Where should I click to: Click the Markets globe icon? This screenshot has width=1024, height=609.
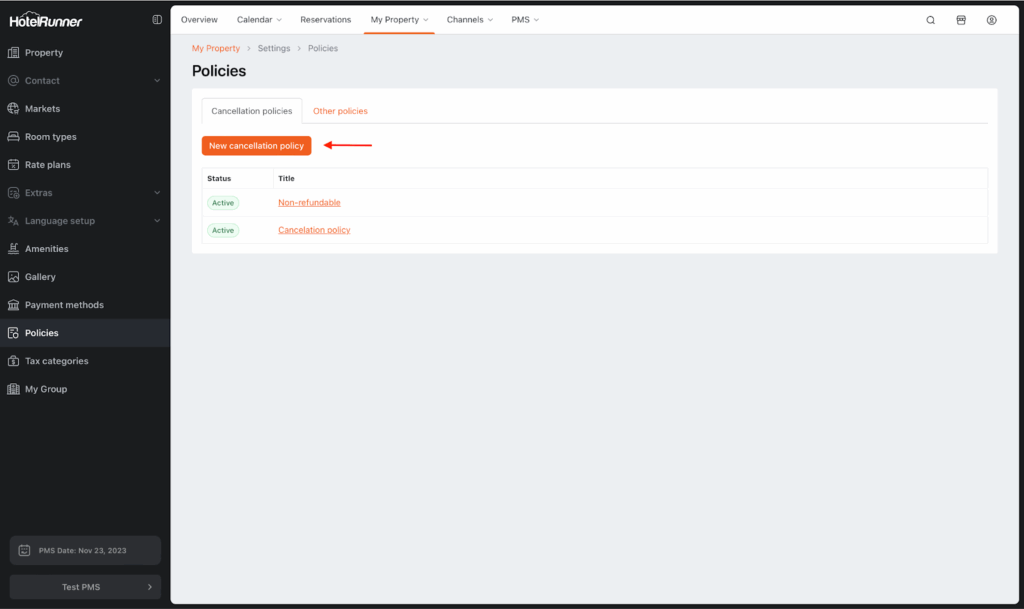pos(14,109)
